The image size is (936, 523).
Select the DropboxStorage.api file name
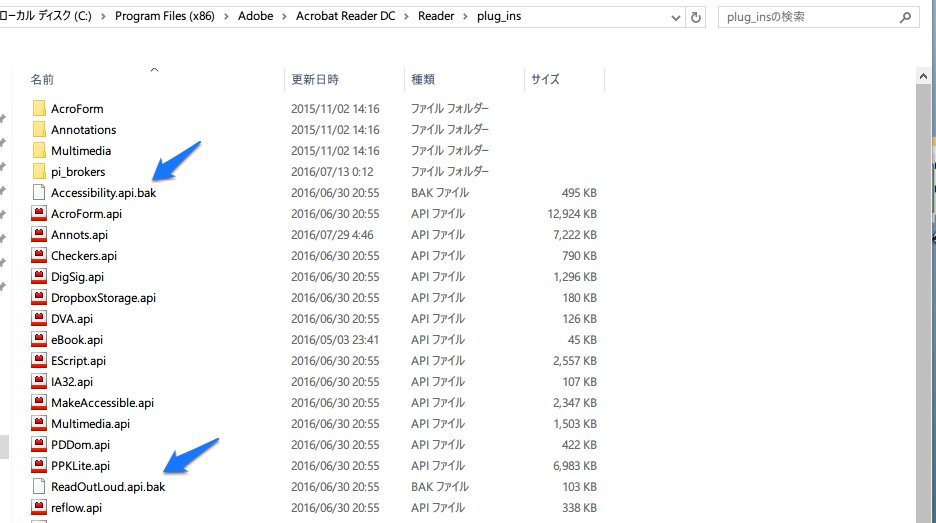tap(103, 297)
